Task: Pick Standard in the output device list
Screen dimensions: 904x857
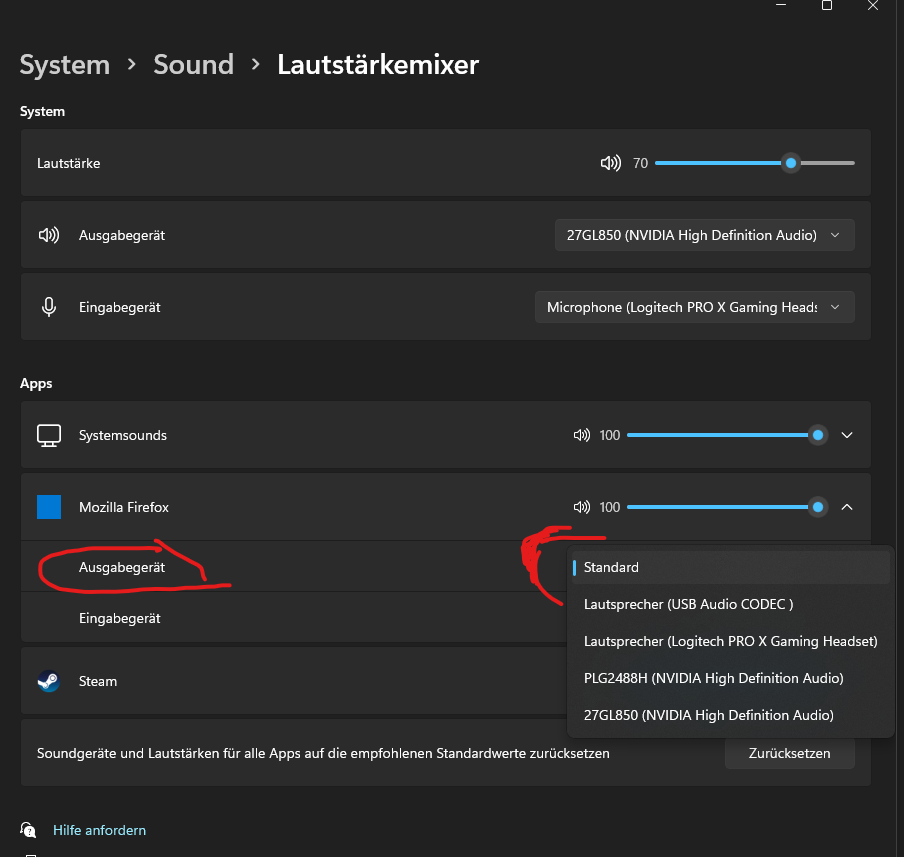Action: click(611, 567)
